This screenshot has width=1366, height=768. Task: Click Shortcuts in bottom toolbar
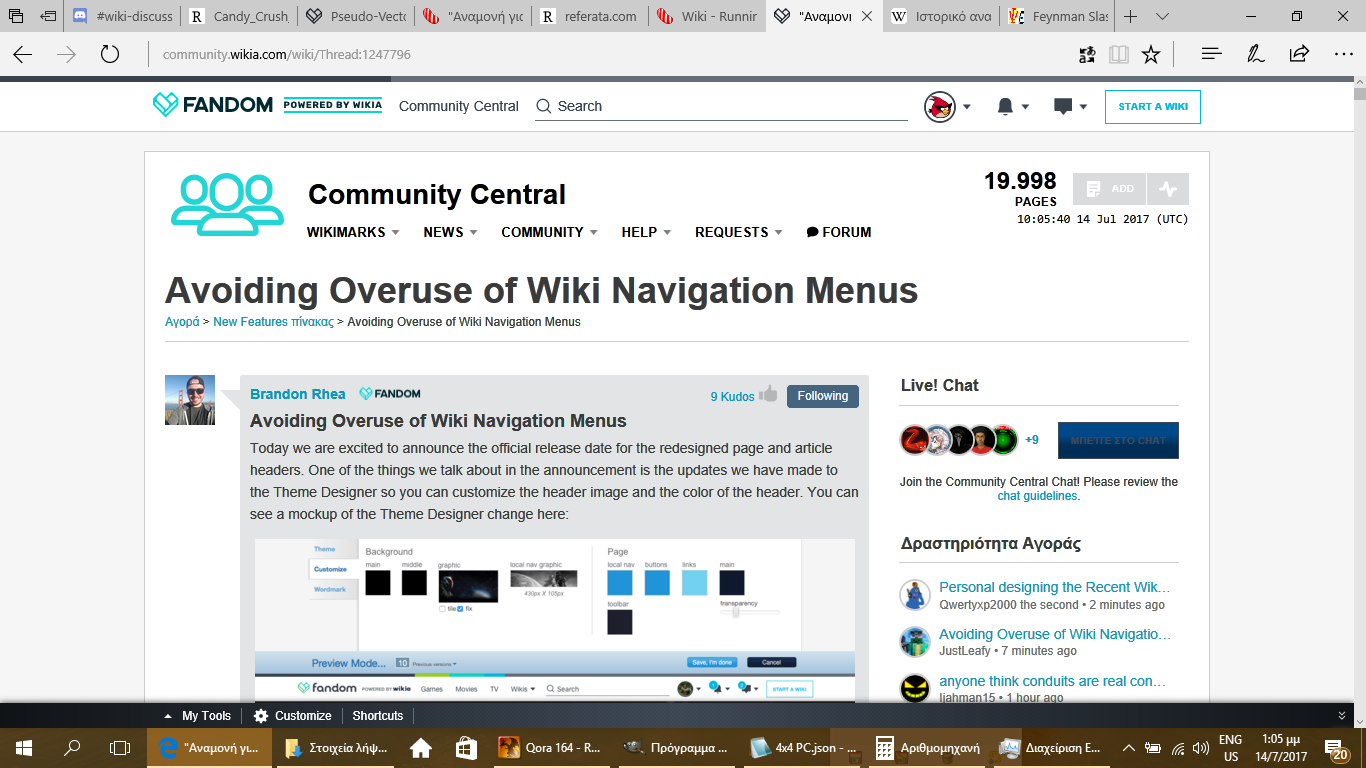pyautogui.click(x=378, y=716)
